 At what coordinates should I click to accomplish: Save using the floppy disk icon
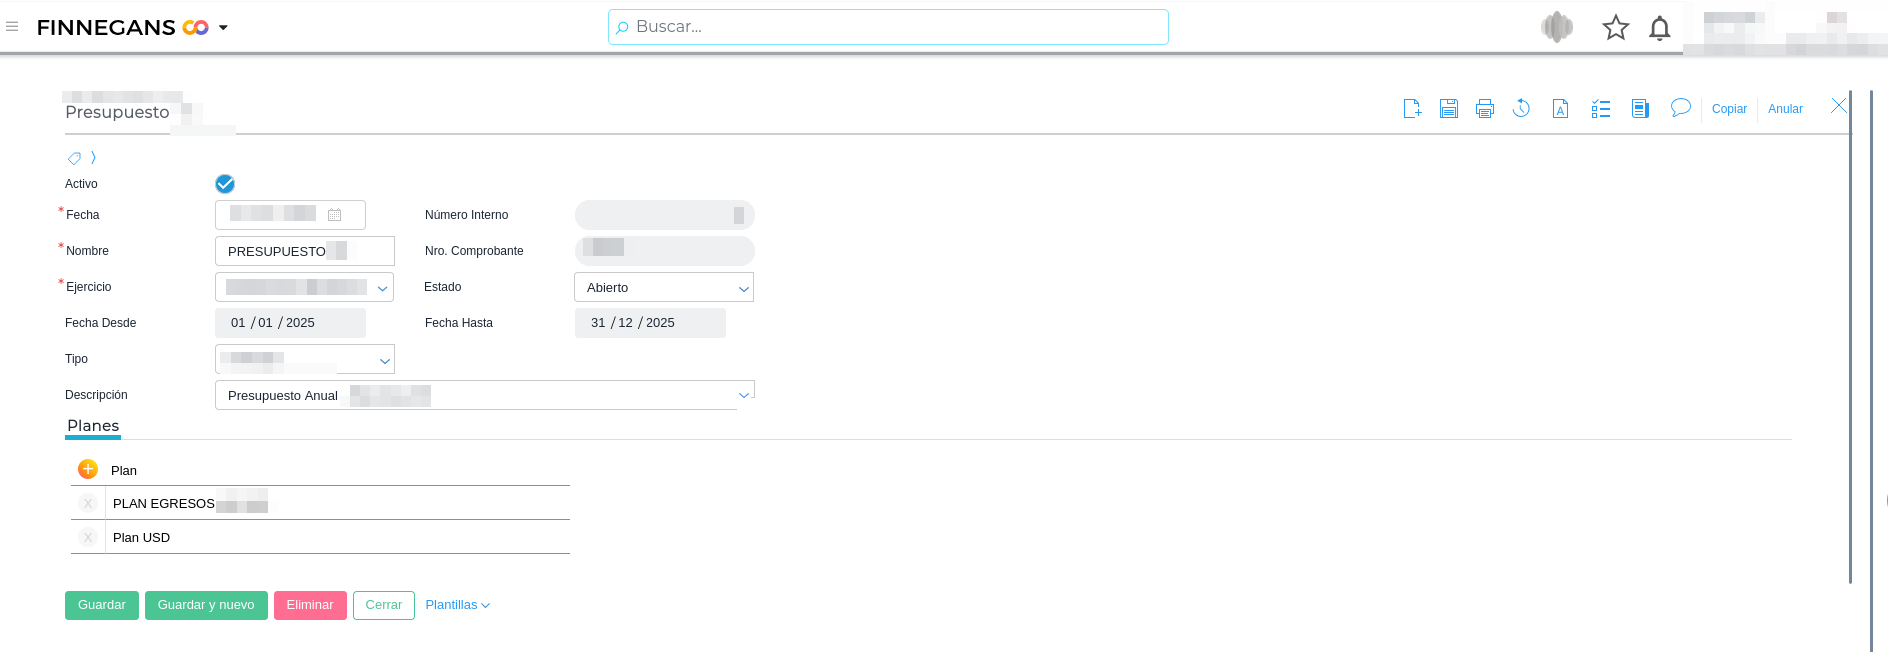click(1448, 108)
